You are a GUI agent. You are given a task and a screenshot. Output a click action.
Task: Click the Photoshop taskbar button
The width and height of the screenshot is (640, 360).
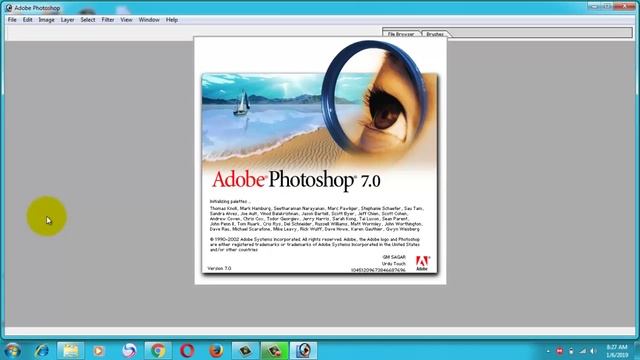point(303,350)
